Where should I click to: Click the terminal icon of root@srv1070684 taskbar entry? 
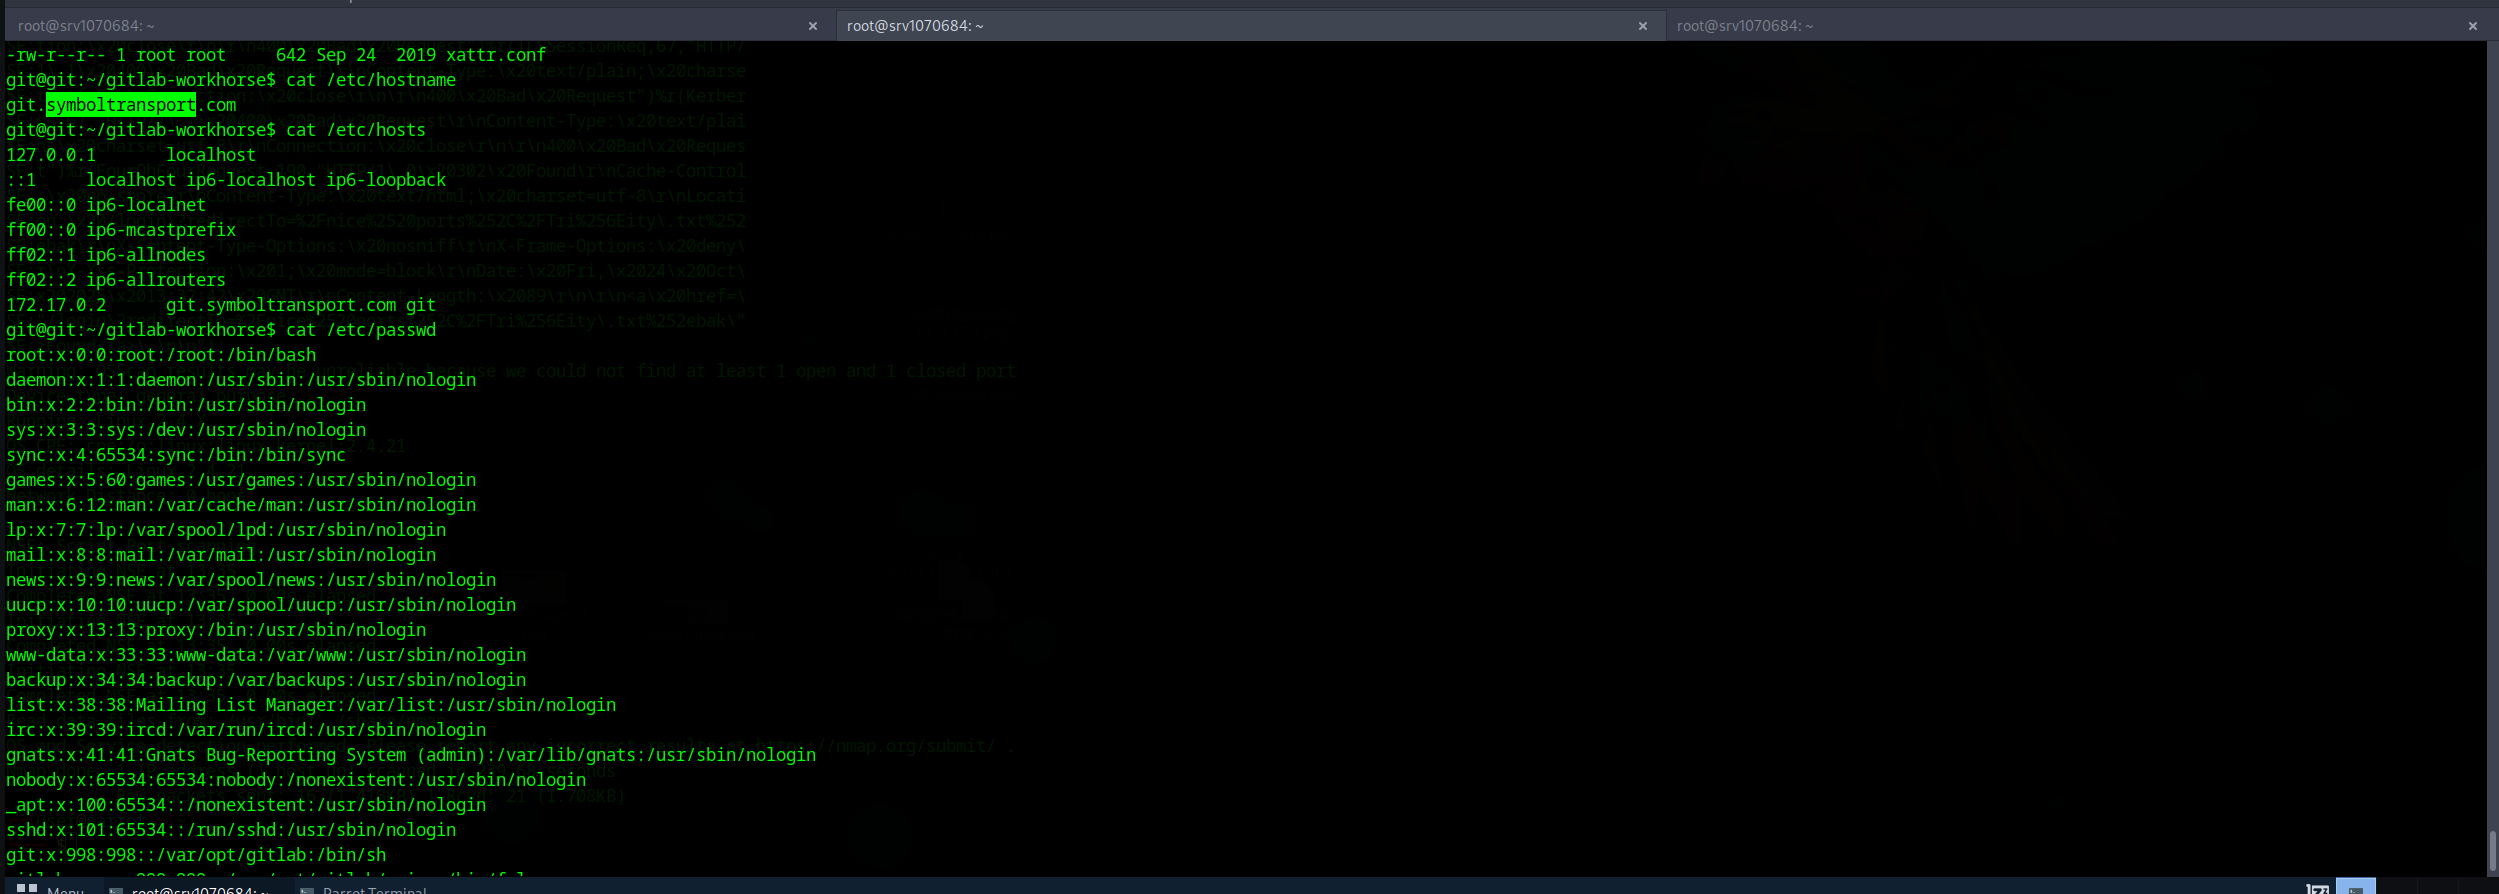coord(116,890)
